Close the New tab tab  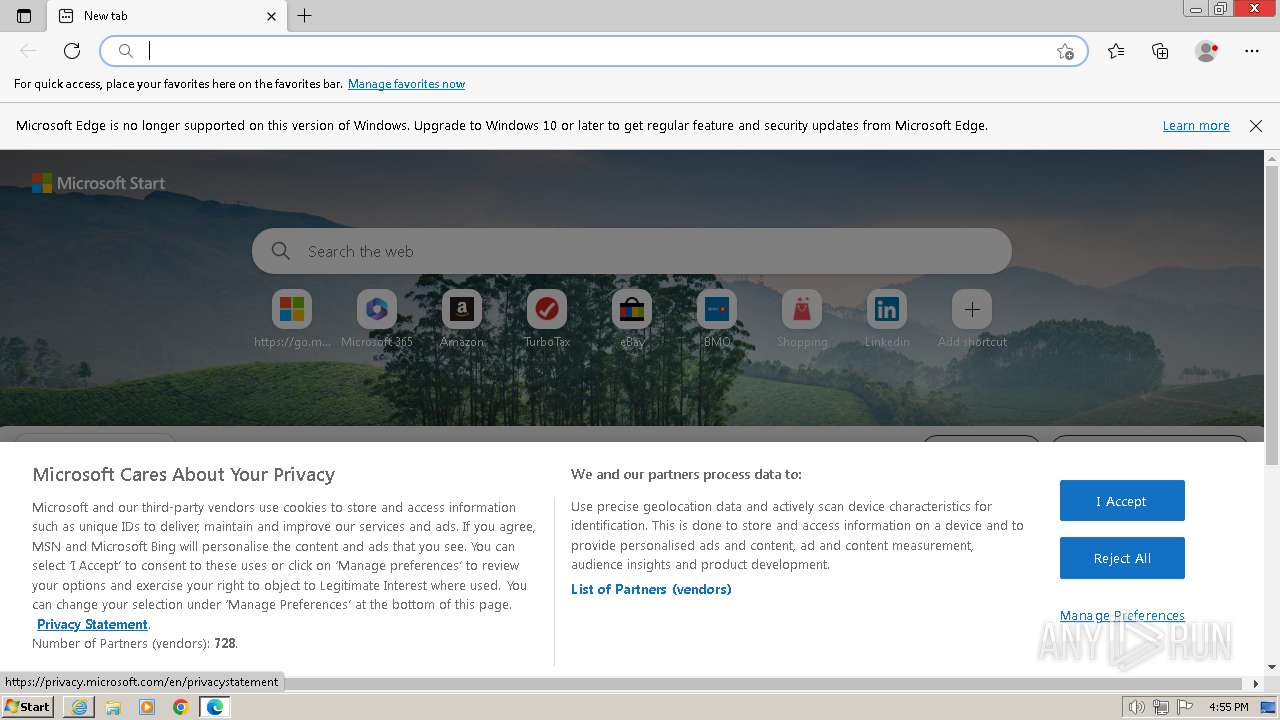pyautogui.click(x=271, y=16)
